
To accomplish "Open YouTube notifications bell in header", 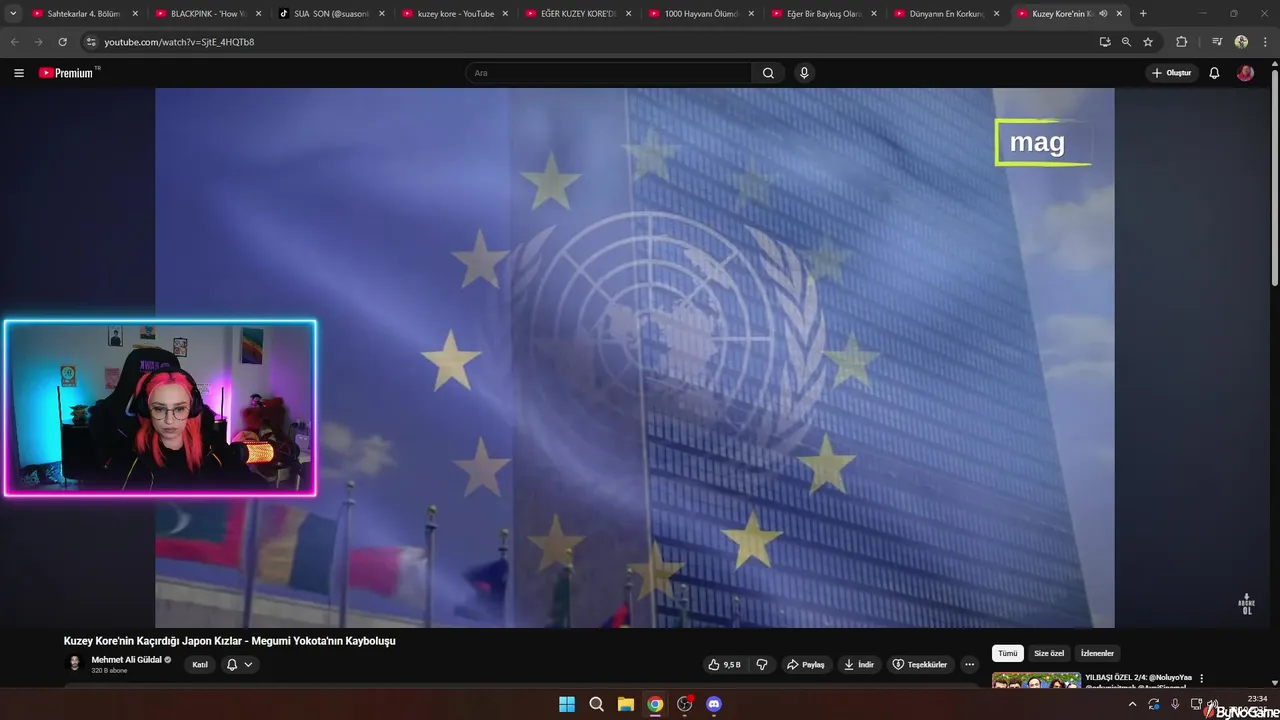I will click(x=1214, y=73).
